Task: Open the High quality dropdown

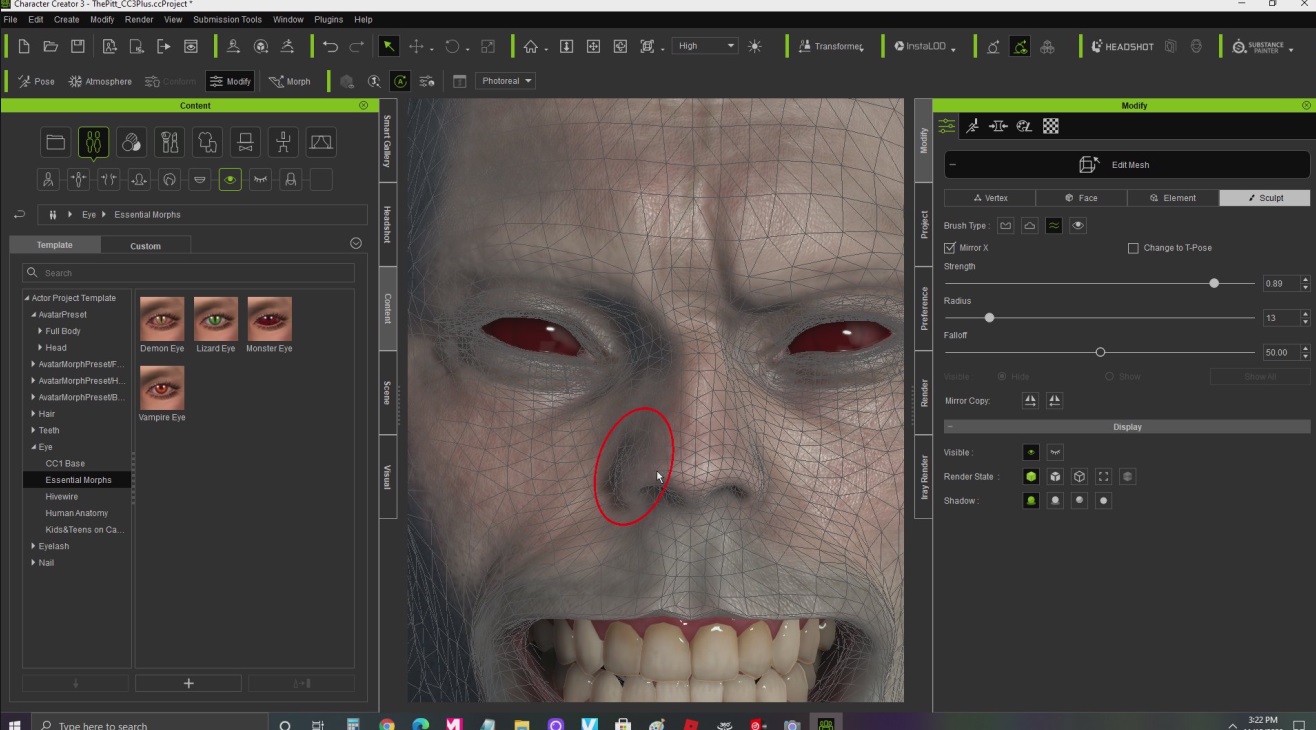Action: tap(706, 46)
